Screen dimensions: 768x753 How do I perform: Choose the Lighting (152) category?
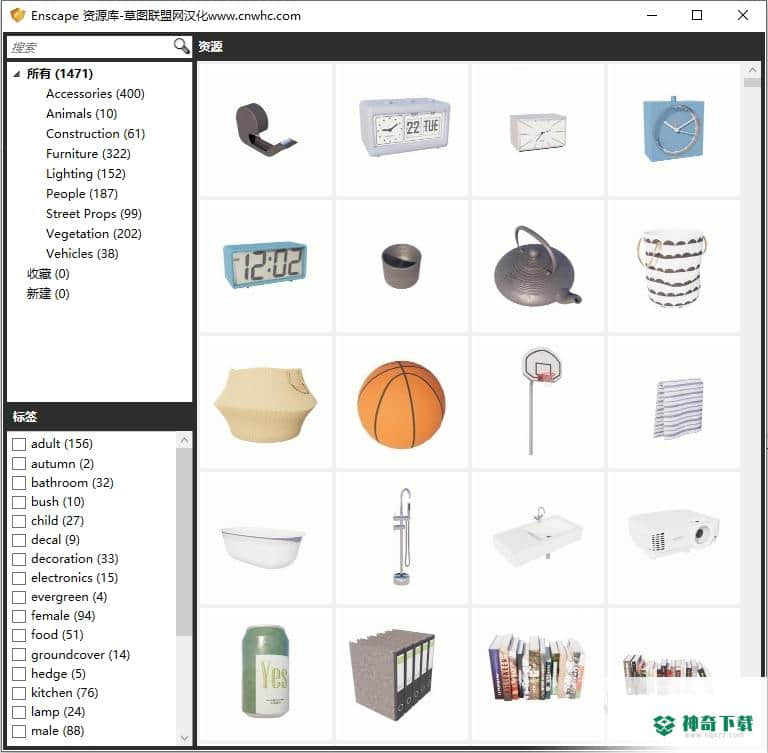(x=86, y=174)
